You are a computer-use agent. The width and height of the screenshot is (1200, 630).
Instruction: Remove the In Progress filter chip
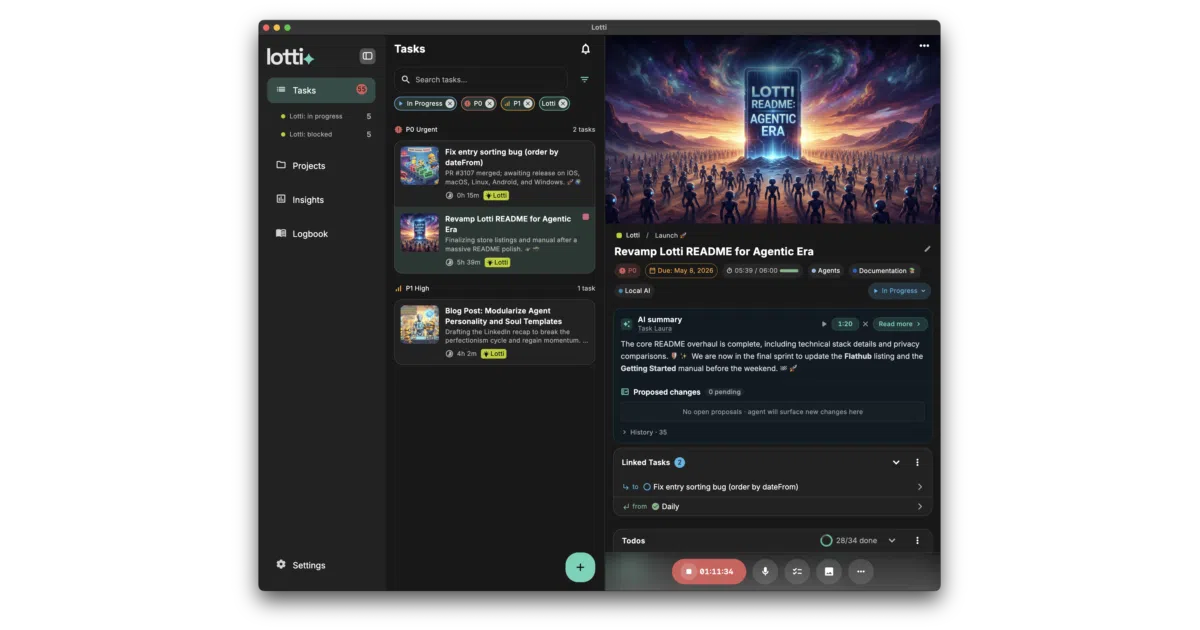[450, 103]
